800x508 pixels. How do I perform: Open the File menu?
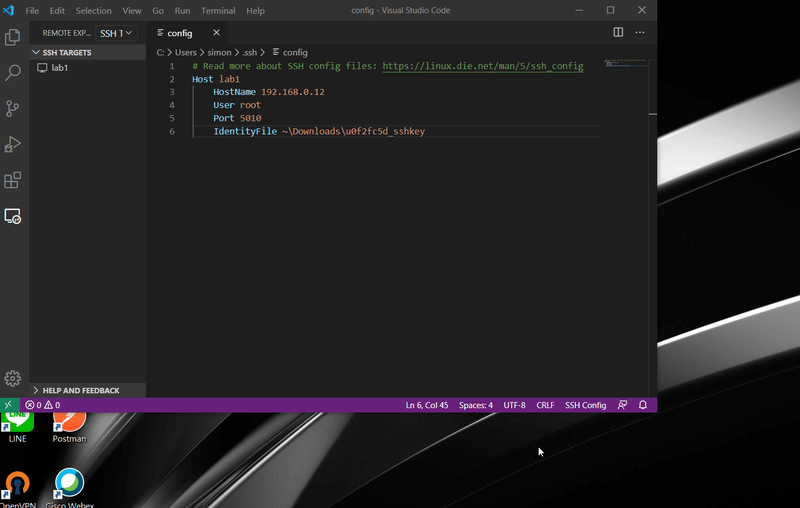coord(32,11)
